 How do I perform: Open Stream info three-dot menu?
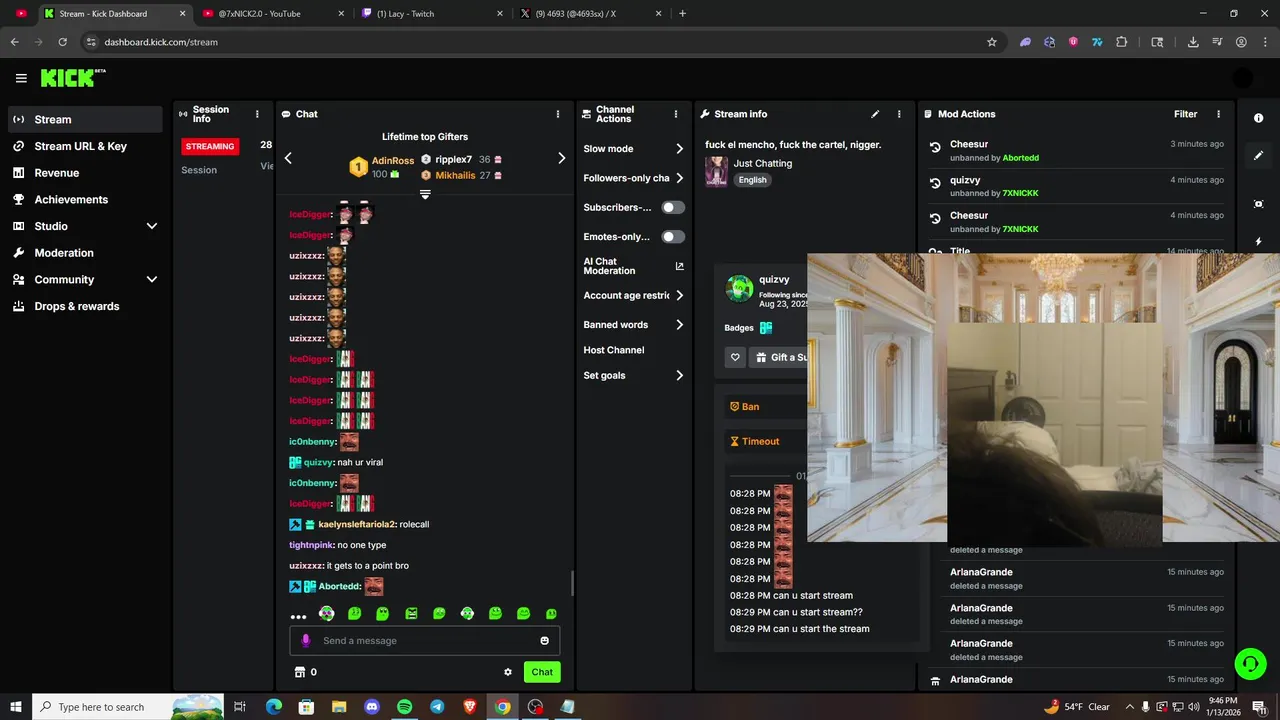point(899,114)
